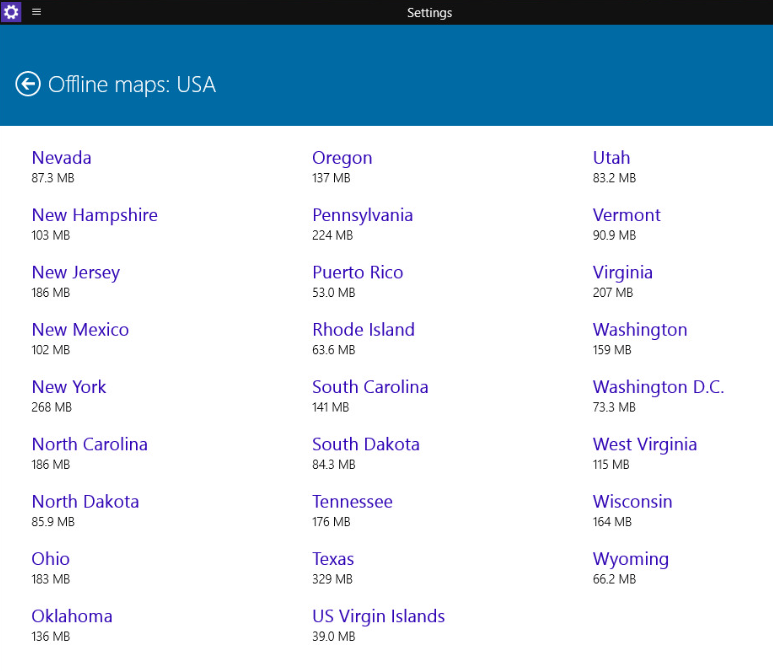The height and width of the screenshot is (671, 773).
Task: Click the 268 MB size under New York
Action: pyautogui.click(x=52, y=407)
